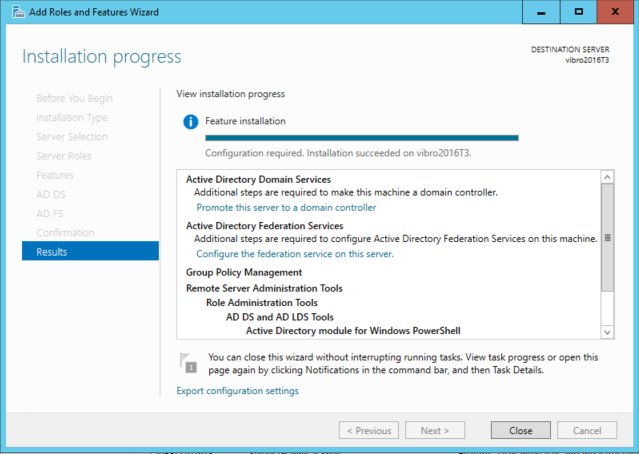The image size is (639, 454).
Task: Select the Server Selection step
Action: coord(72,137)
